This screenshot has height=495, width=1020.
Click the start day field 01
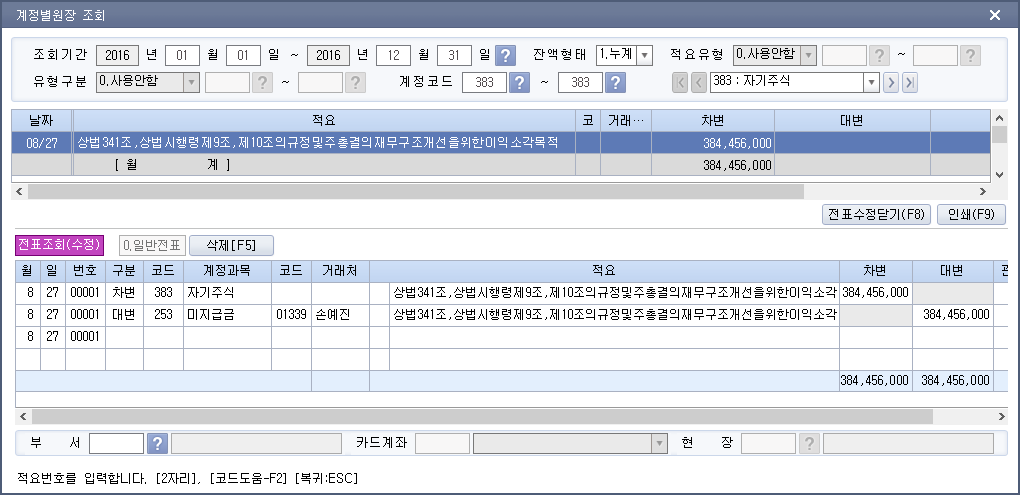coord(243,55)
